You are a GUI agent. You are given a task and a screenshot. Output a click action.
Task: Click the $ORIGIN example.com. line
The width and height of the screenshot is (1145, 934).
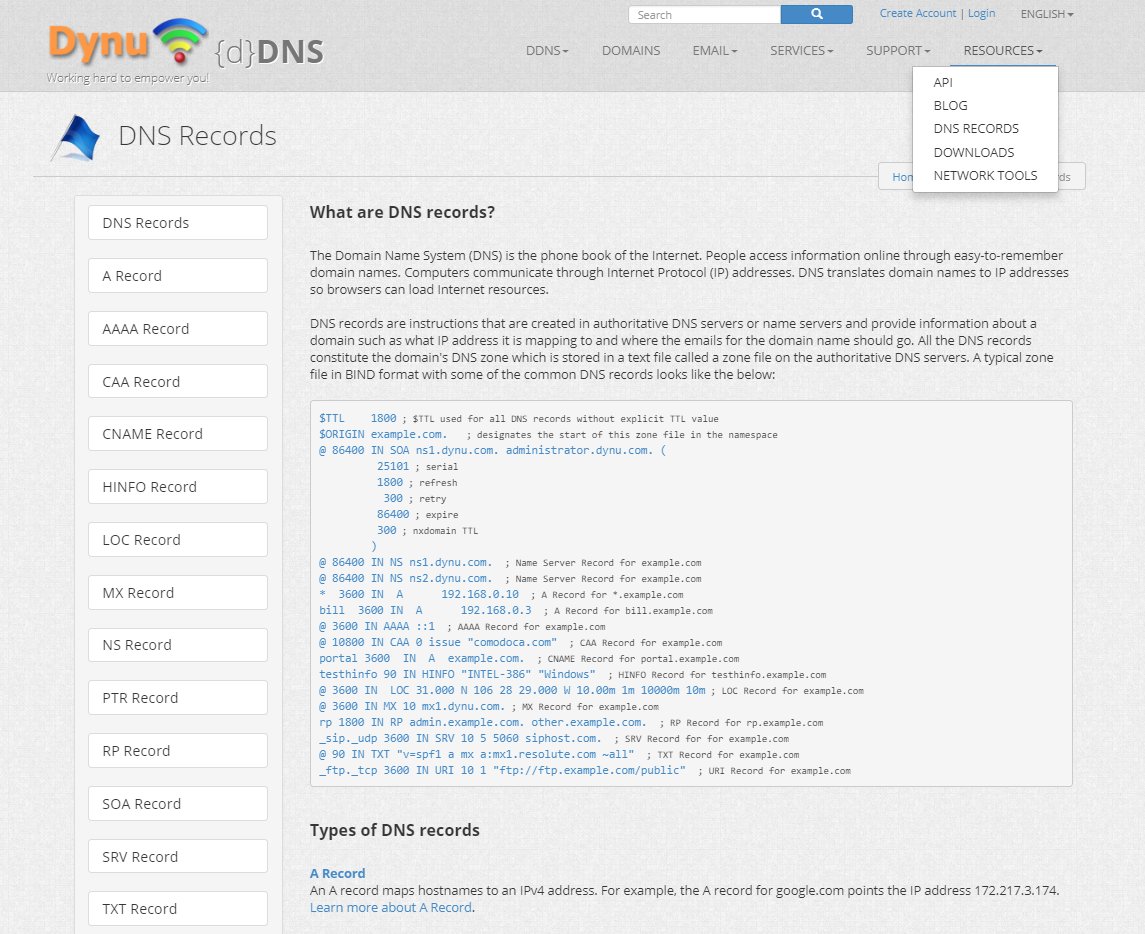[x=548, y=435]
